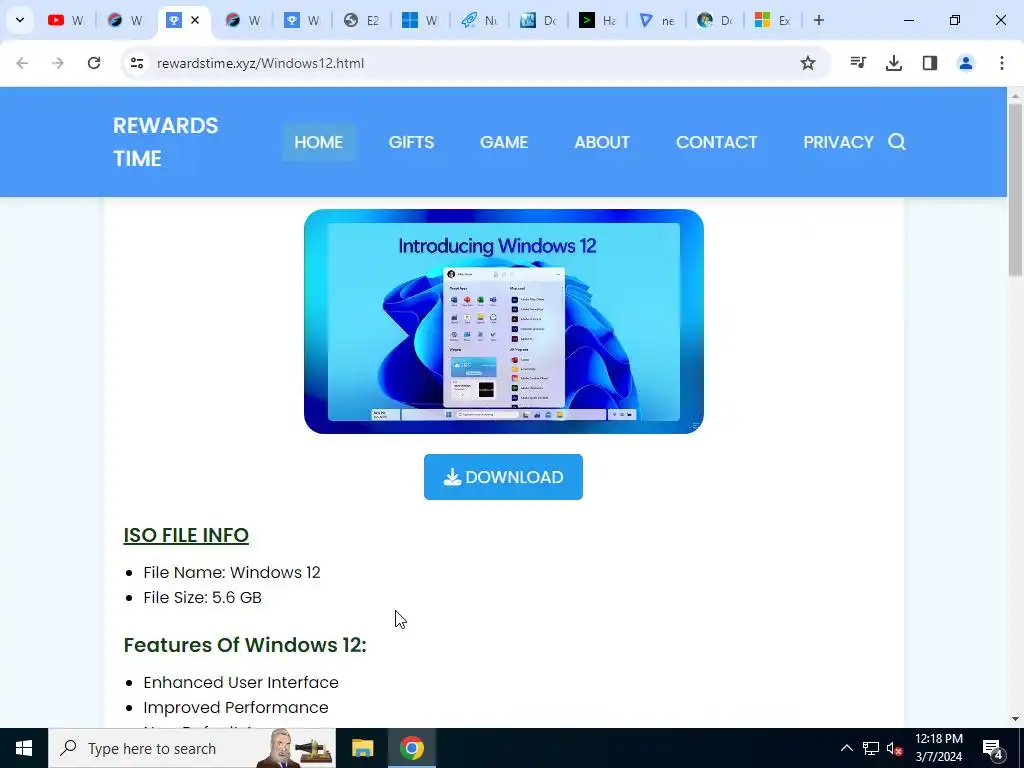Restore down the Chrome window
This screenshot has width=1024, height=768.
click(955, 20)
